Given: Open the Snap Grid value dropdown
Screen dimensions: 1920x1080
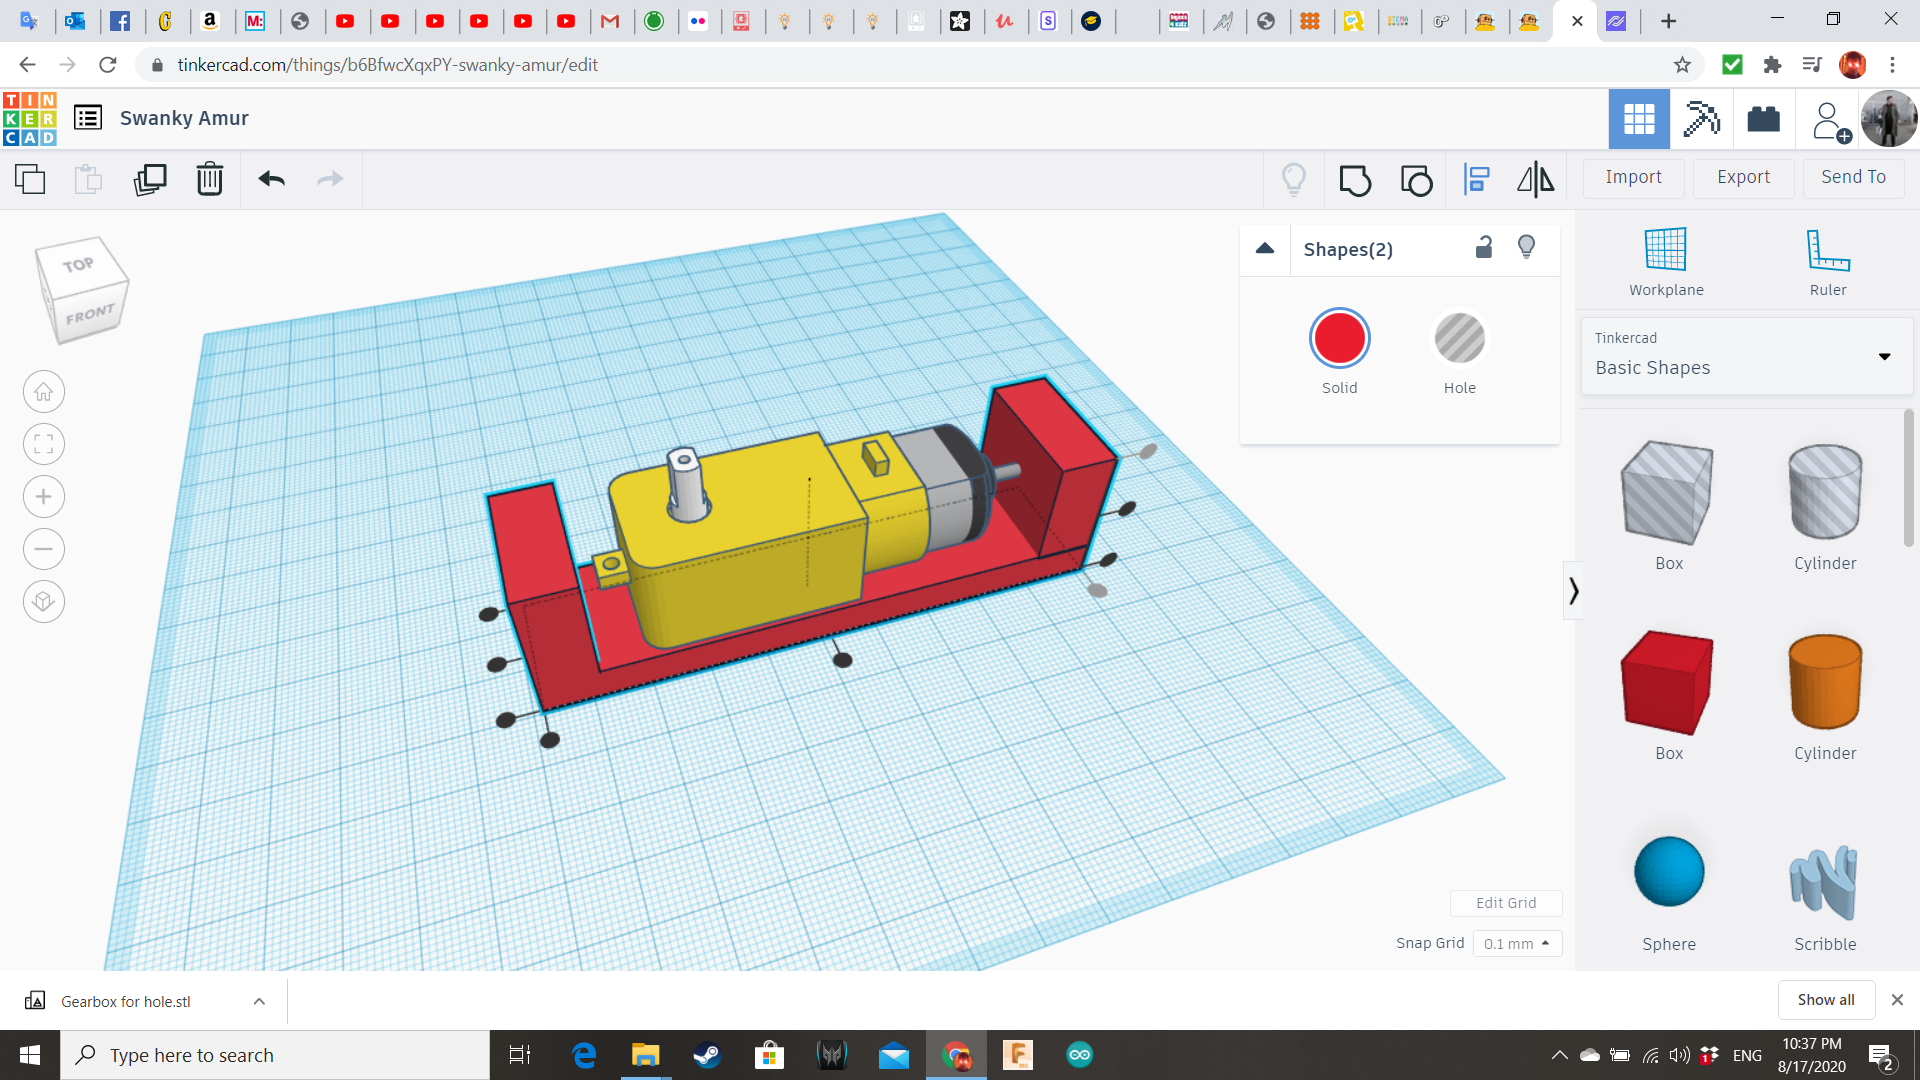Looking at the screenshot, I should (1517, 943).
